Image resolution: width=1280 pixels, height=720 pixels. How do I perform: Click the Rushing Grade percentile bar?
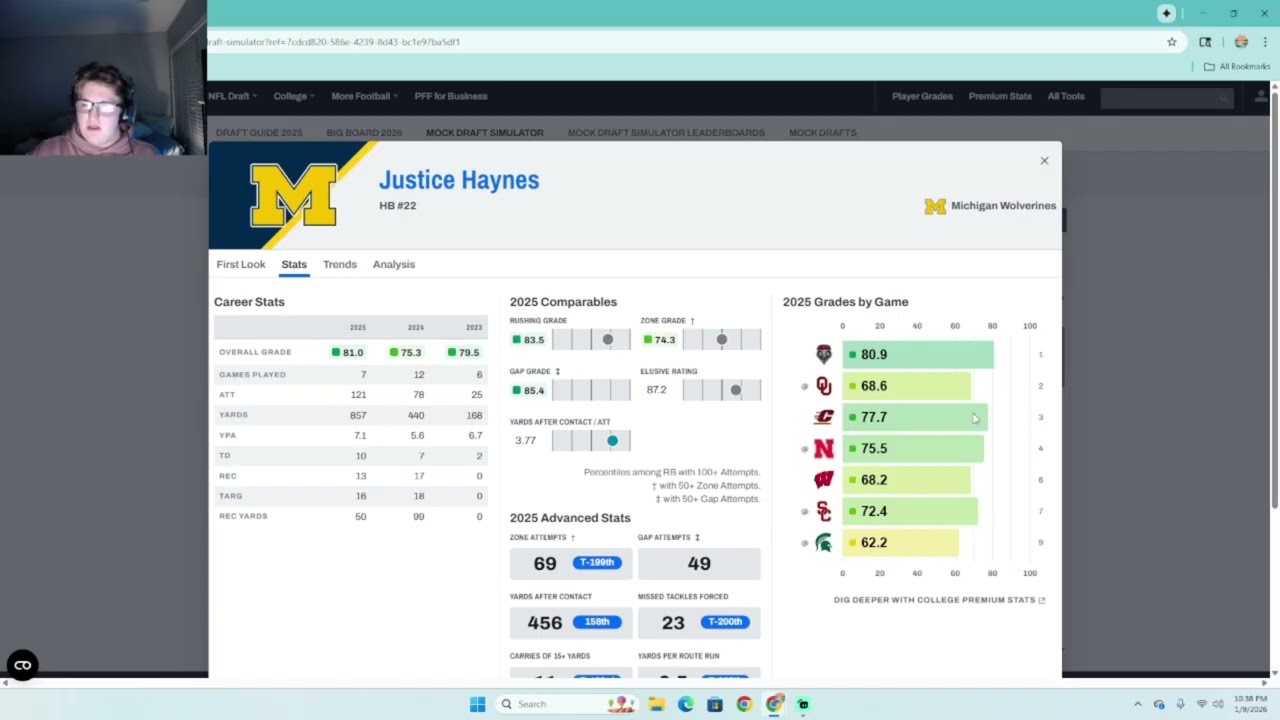[x=591, y=340]
